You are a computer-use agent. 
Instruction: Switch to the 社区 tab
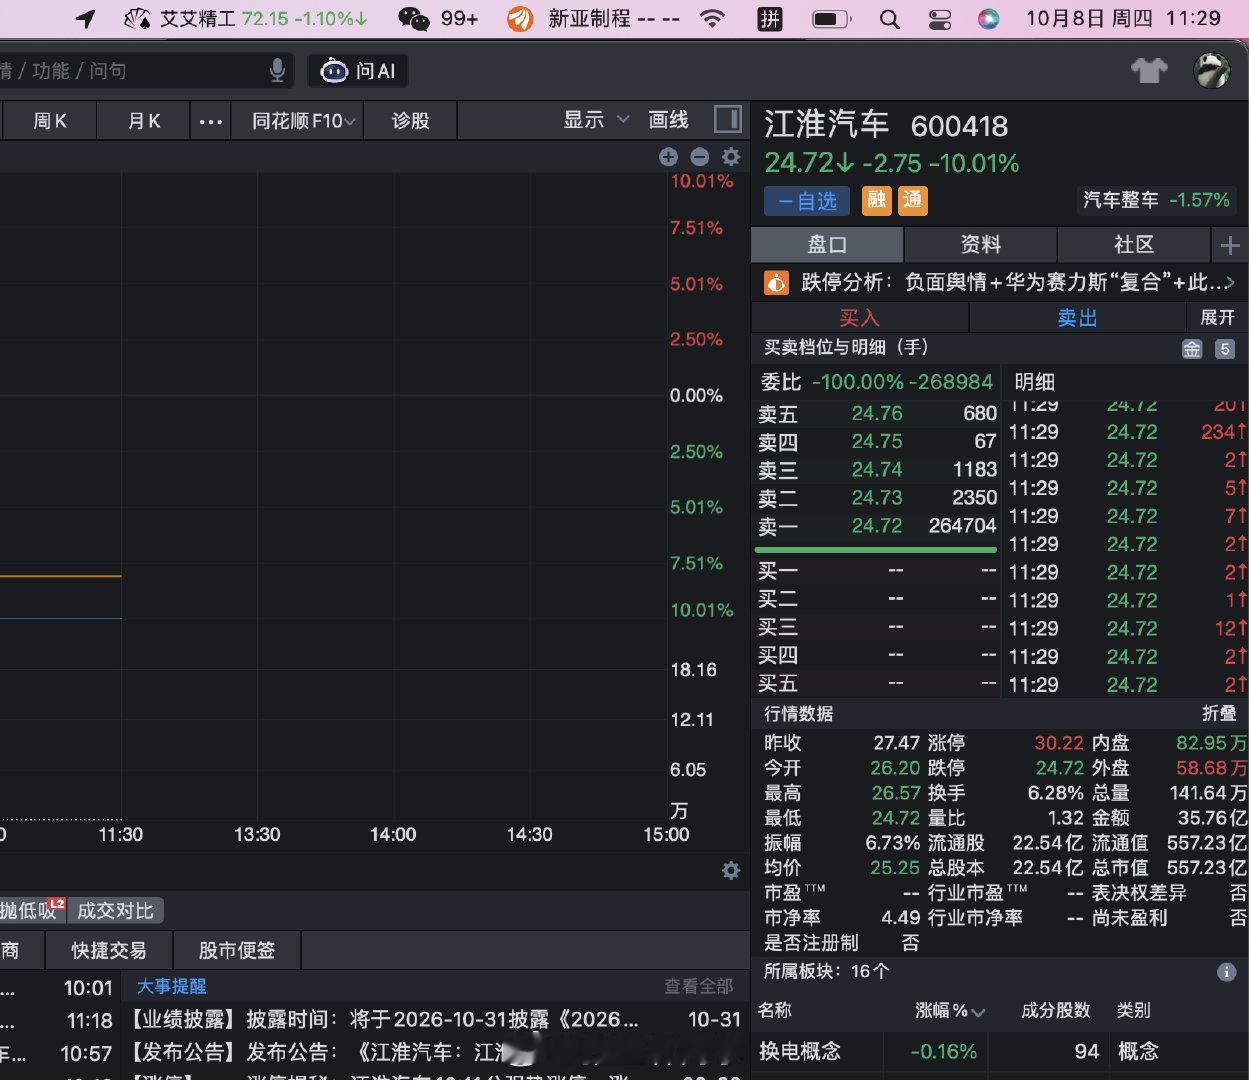coord(1134,245)
